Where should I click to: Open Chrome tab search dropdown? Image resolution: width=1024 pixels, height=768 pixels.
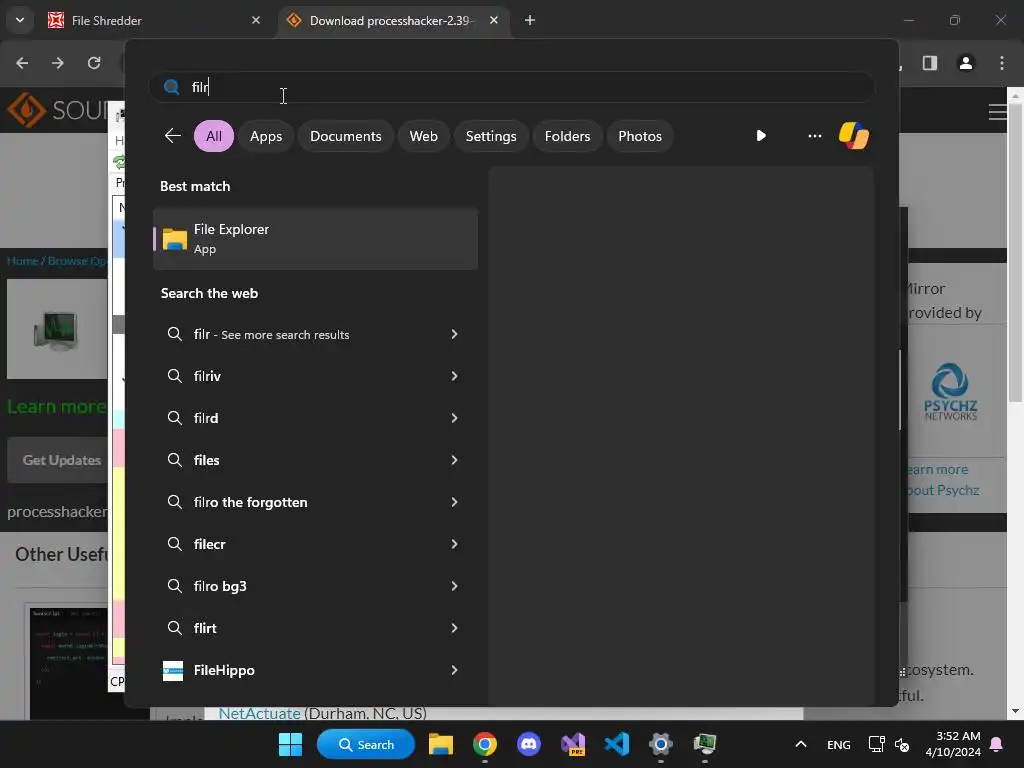click(20, 20)
